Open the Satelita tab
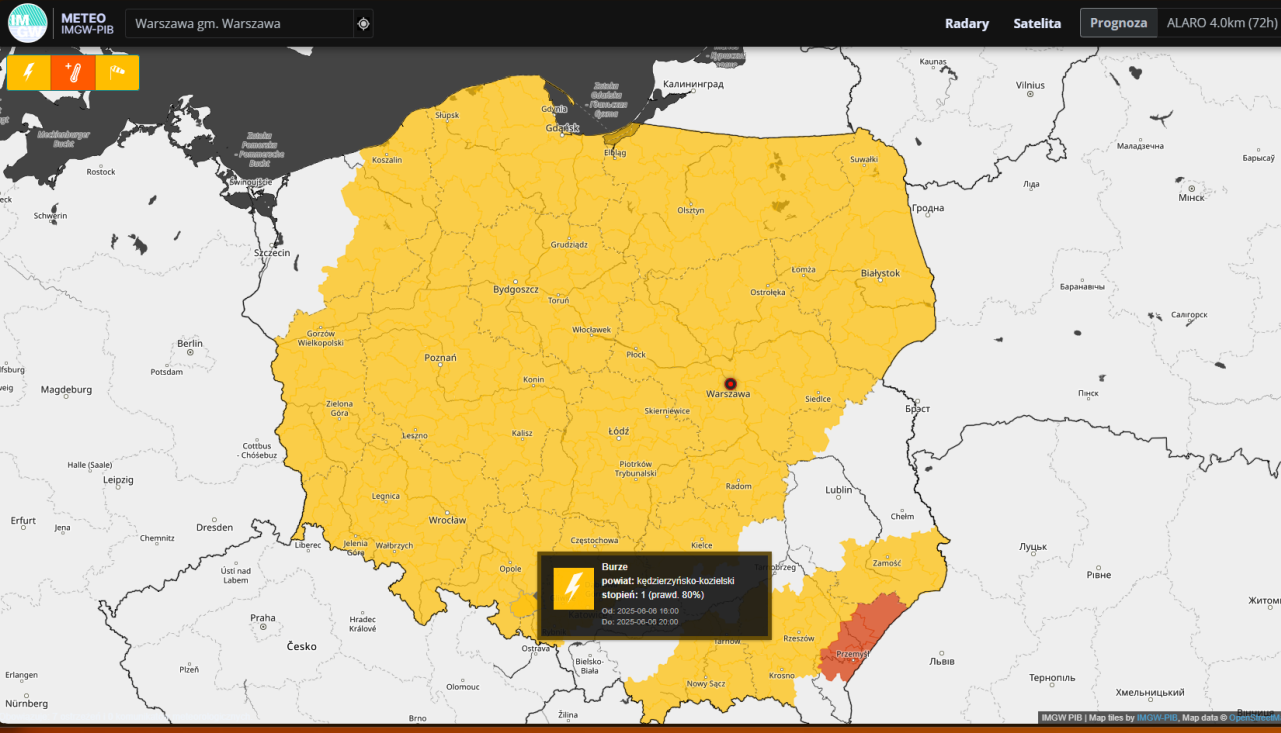This screenshot has height=733, width=1281. [1037, 23]
